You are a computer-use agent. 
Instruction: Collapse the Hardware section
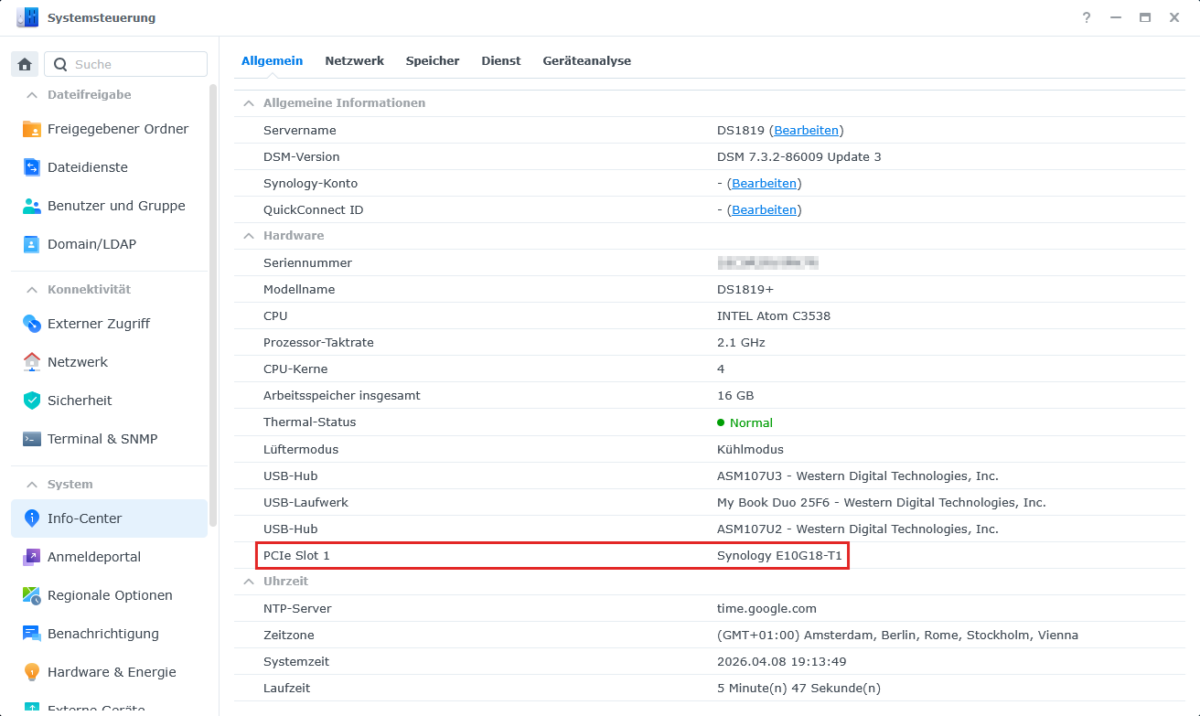click(x=248, y=236)
